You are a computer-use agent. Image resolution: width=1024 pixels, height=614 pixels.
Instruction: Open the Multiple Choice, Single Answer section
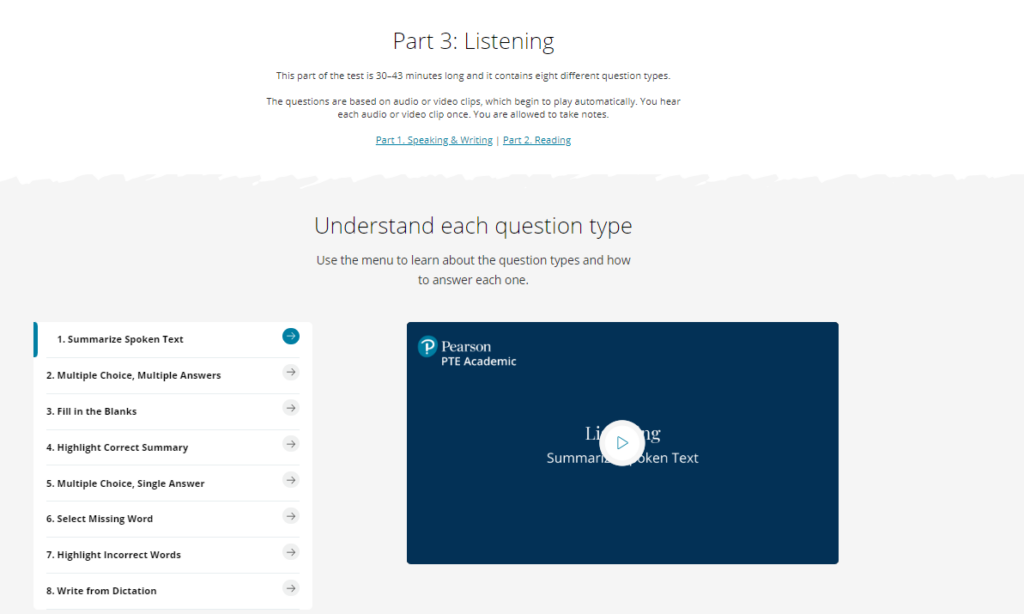127,483
